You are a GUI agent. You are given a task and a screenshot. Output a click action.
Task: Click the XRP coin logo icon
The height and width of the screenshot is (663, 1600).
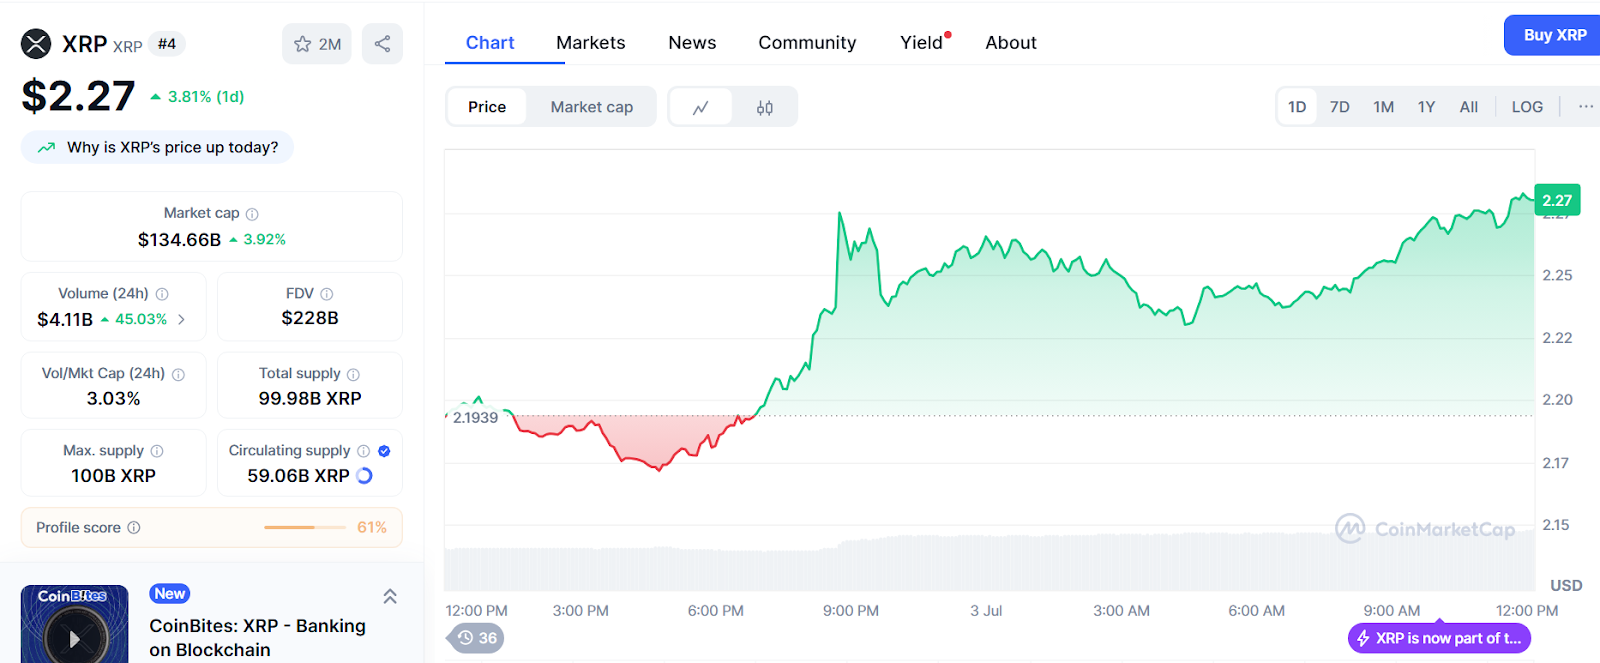pyautogui.click(x=36, y=44)
